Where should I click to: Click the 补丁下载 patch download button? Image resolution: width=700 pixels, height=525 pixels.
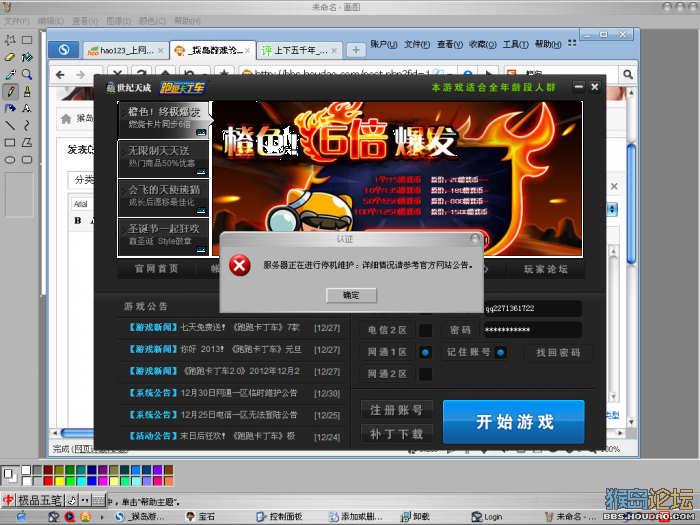click(x=397, y=433)
